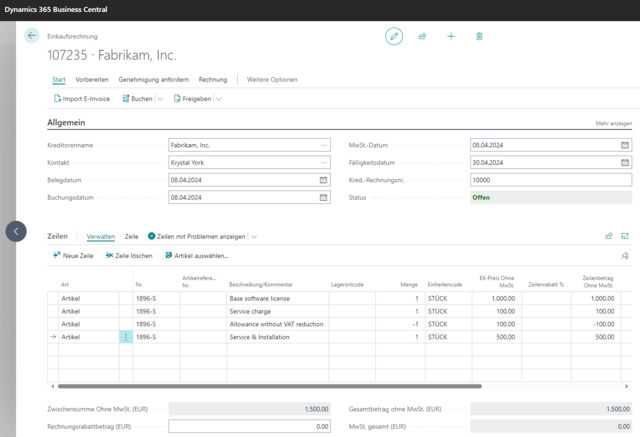Click the share icon in header

(x=422, y=36)
